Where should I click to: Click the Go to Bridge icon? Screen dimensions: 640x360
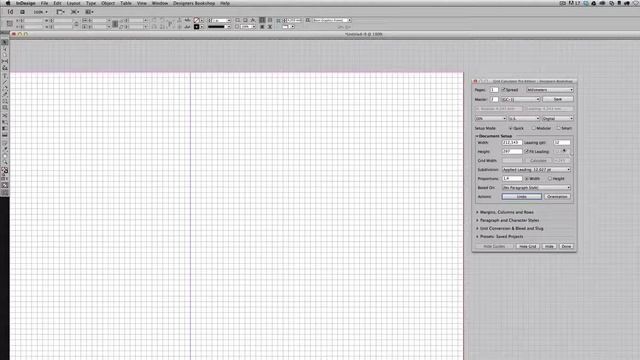click(22, 12)
